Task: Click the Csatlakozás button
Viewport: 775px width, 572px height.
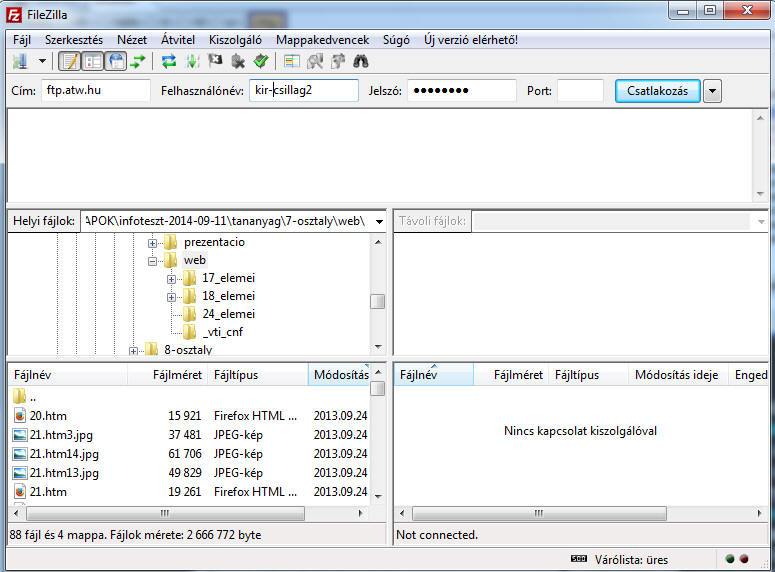Action: [x=657, y=91]
